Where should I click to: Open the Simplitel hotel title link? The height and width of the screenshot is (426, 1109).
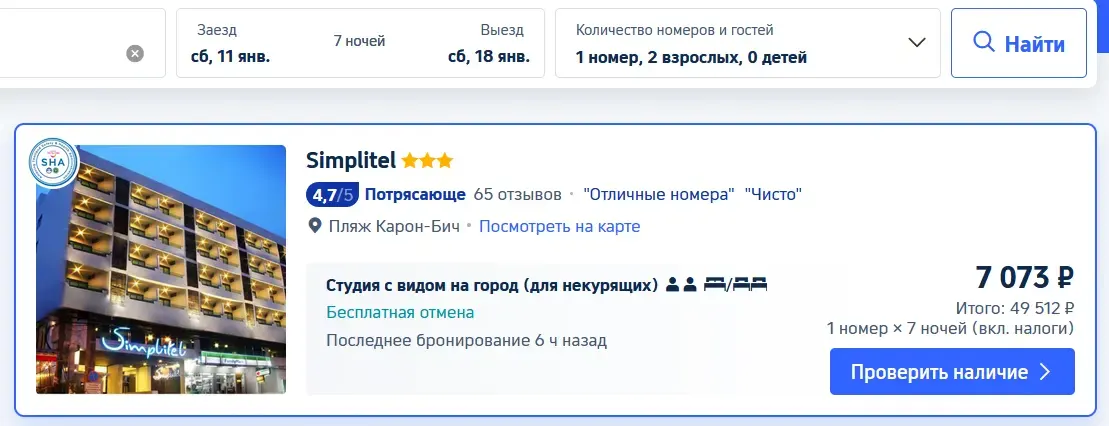(x=352, y=160)
